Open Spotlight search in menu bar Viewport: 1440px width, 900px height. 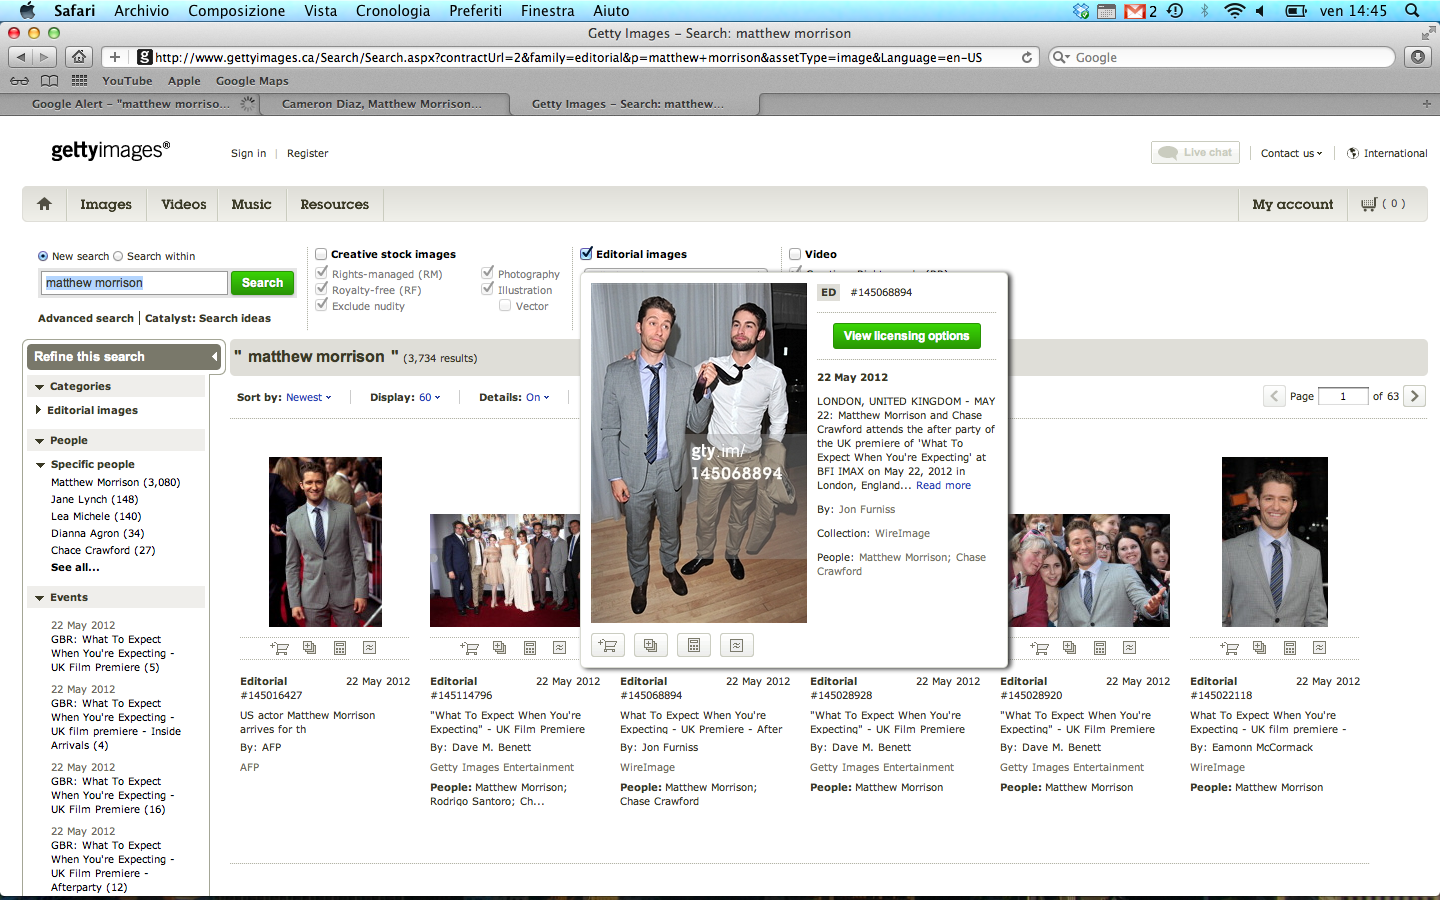(1412, 11)
